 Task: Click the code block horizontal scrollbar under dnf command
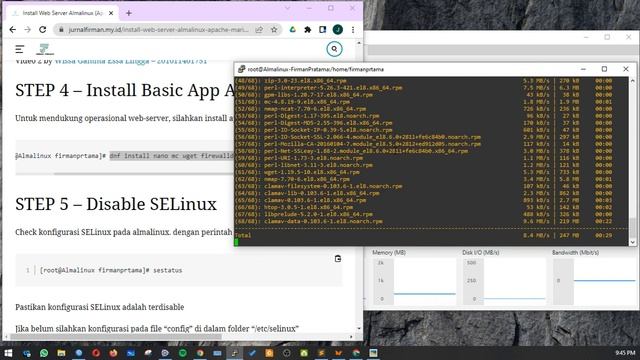click(143, 173)
